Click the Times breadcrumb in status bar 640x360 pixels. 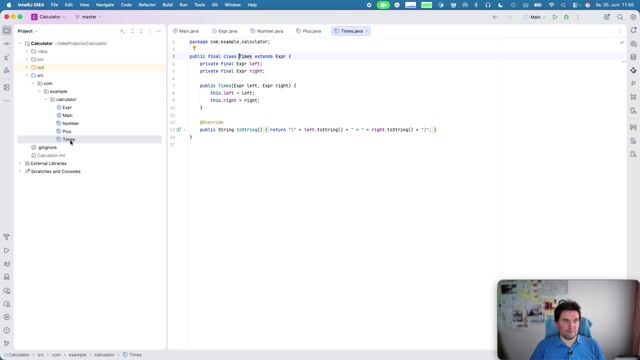click(133, 355)
